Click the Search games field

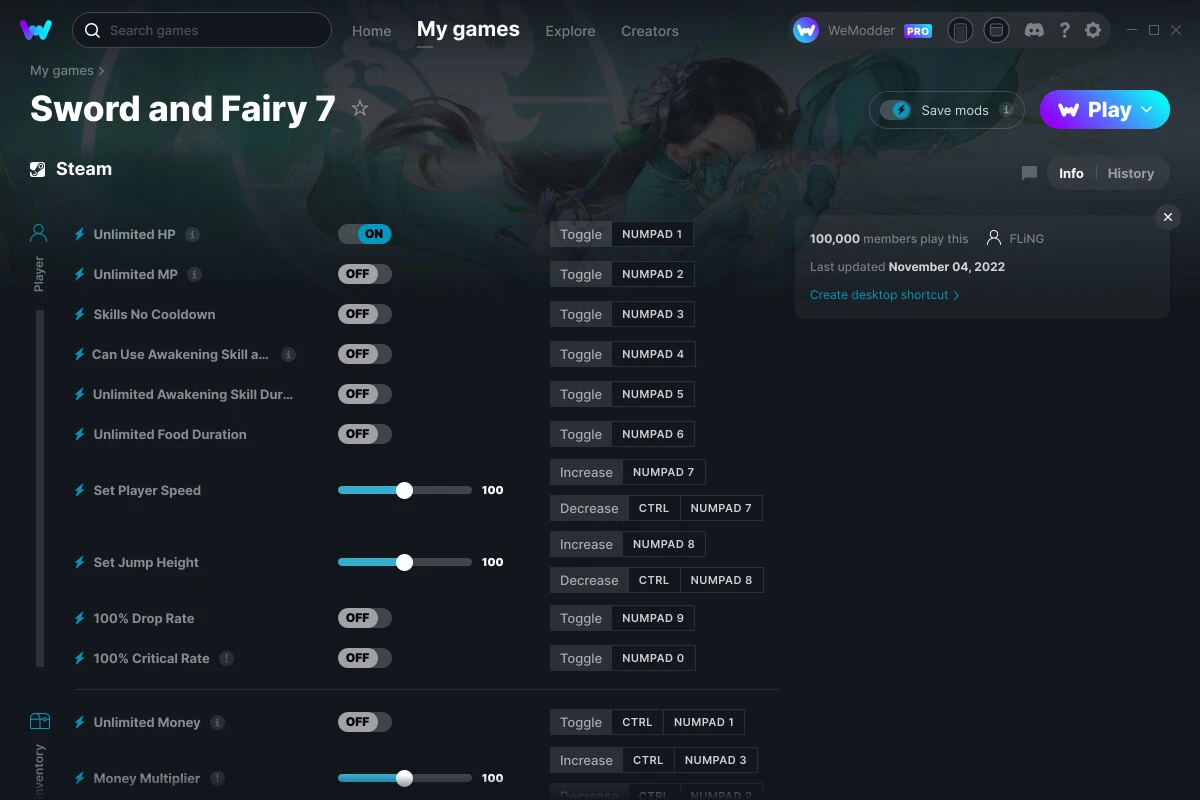click(x=200, y=30)
